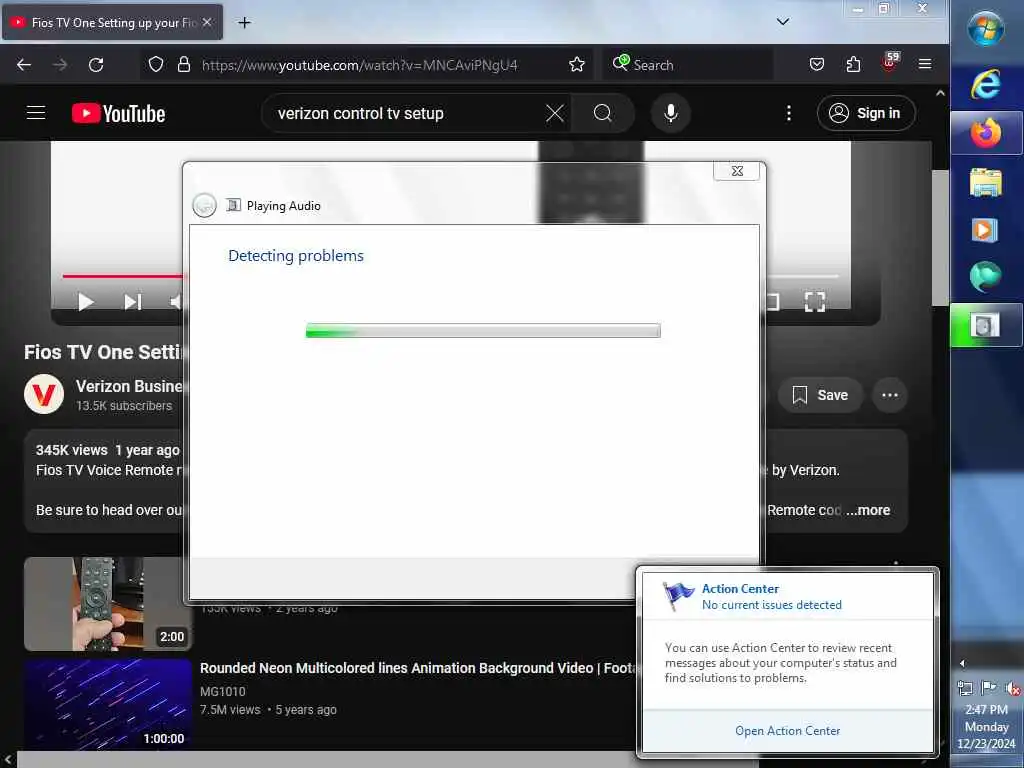Click the page vertical scrollbar
Screen dimensions: 1024x768
940,236
